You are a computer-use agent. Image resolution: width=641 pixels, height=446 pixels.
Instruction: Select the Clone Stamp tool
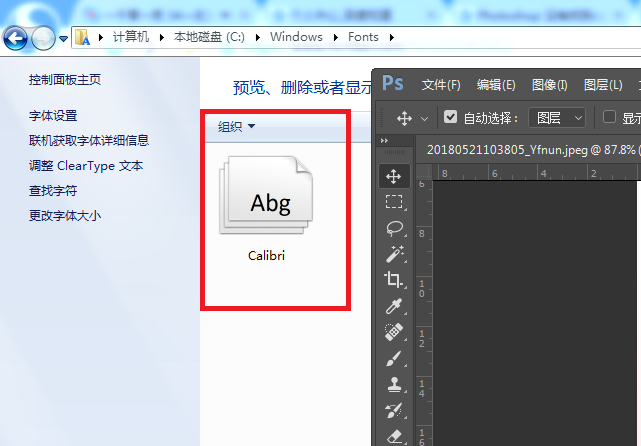394,384
